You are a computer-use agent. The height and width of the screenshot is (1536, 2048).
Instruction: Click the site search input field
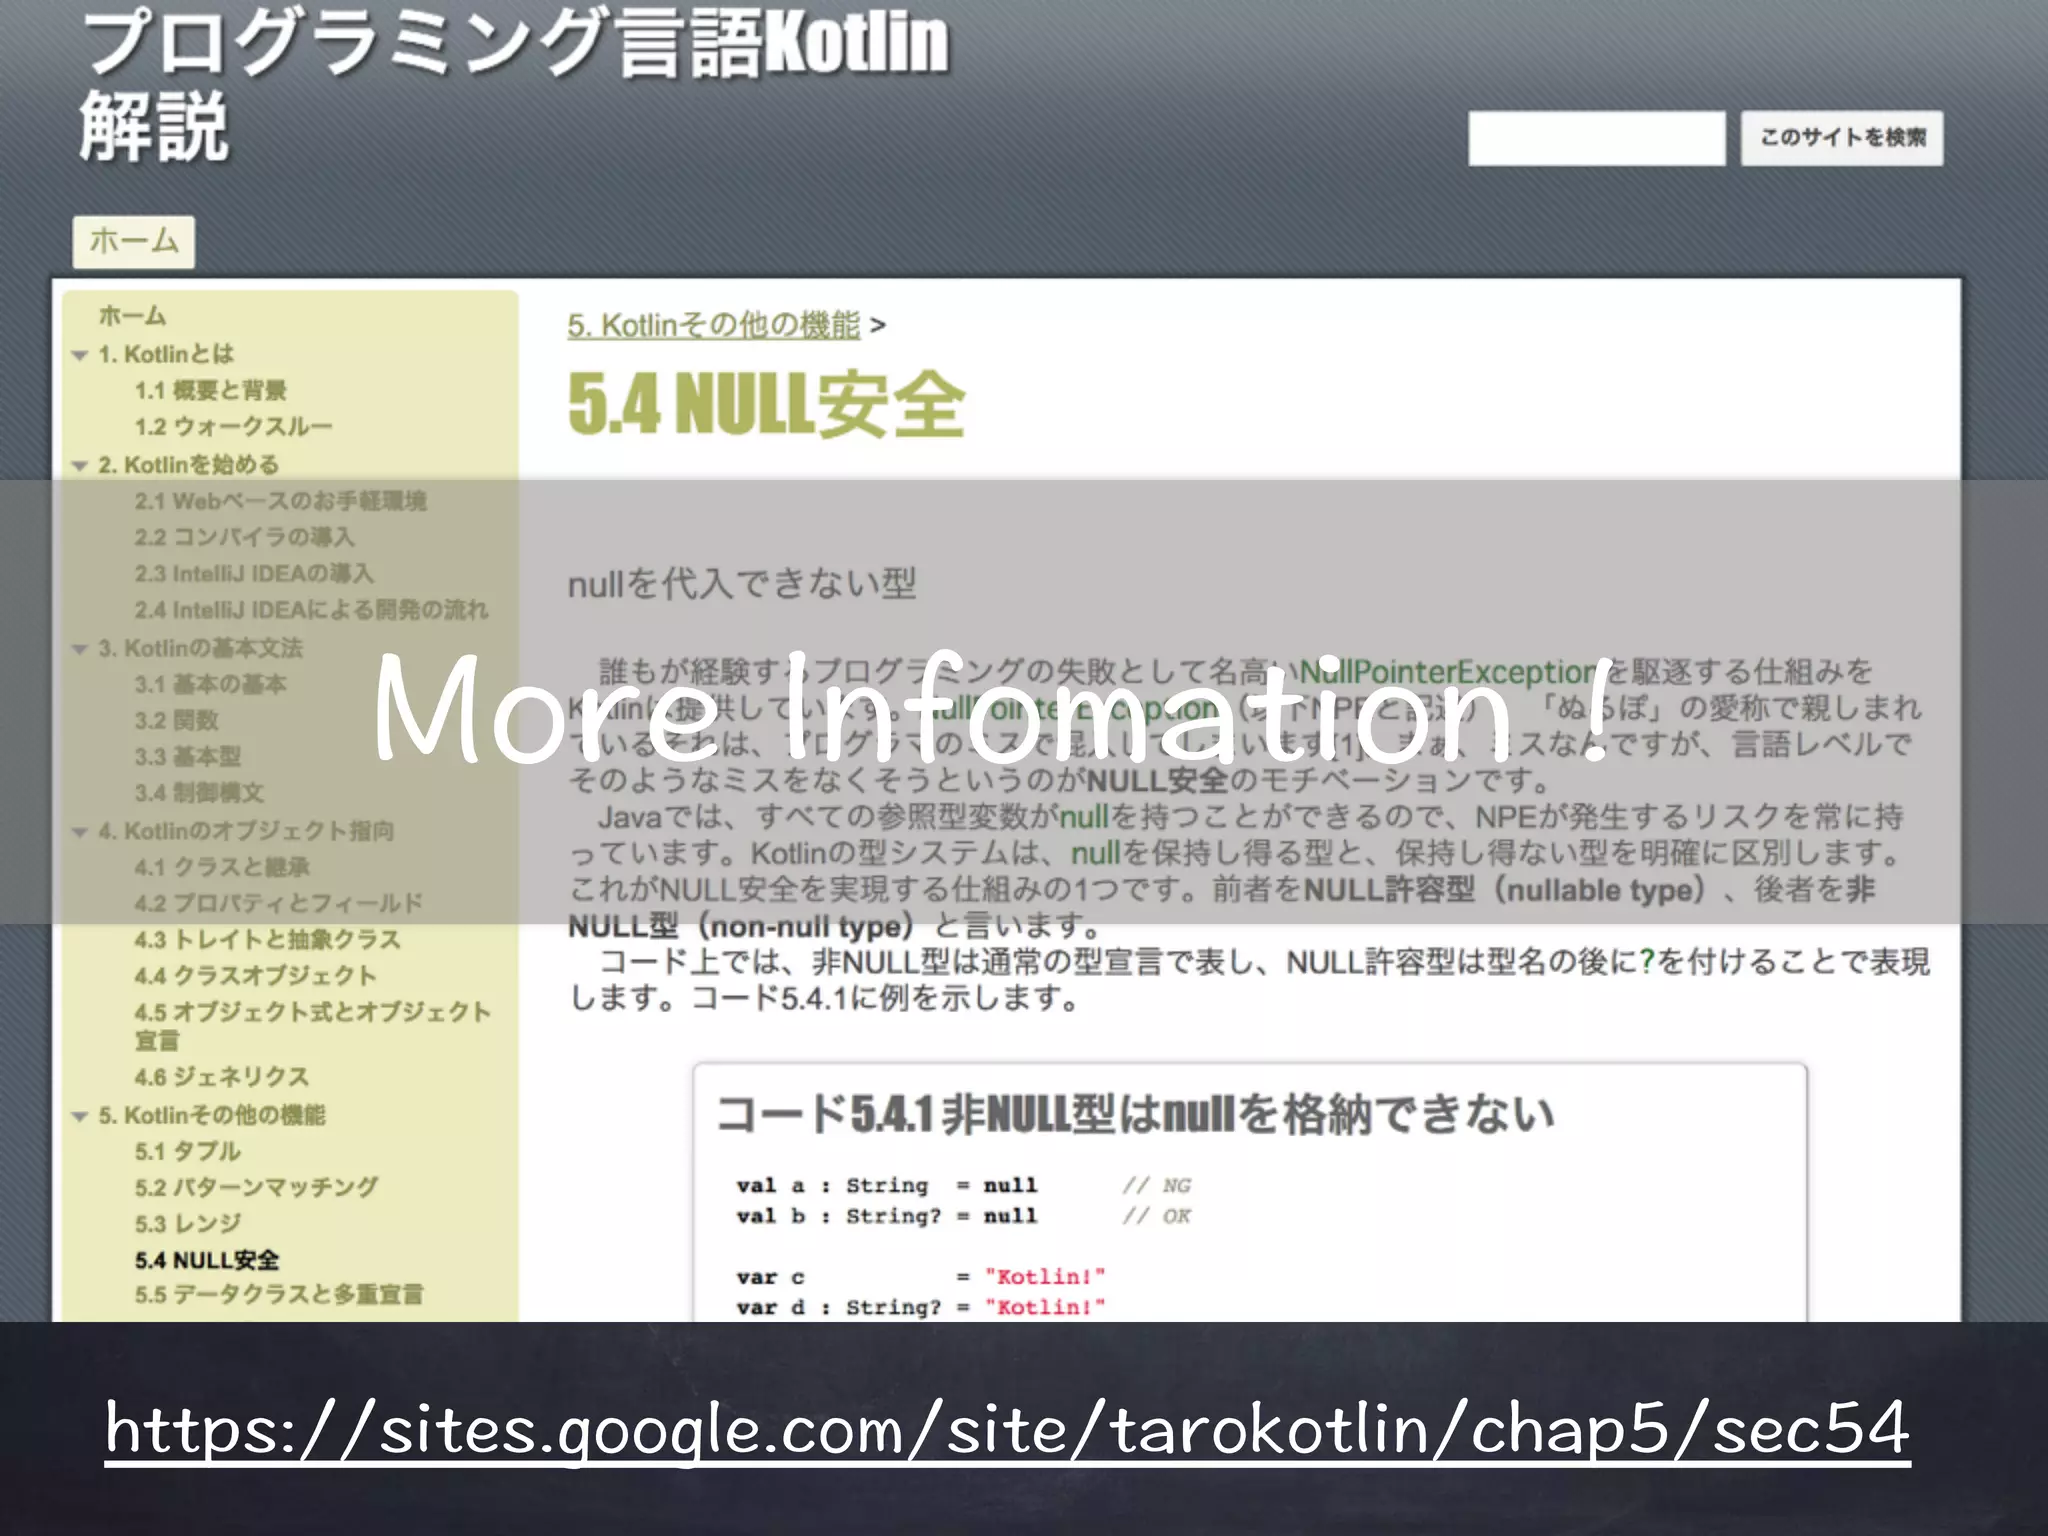pyautogui.click(x=1596, y=138)
